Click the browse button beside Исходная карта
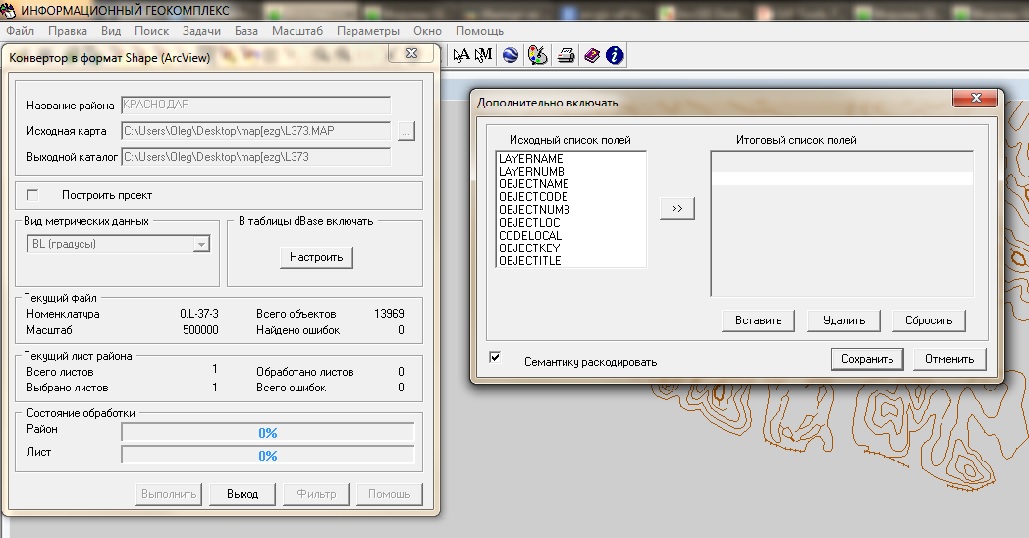Image resolution: width=1029 pixels, height=538 pixels. [406, 131]
